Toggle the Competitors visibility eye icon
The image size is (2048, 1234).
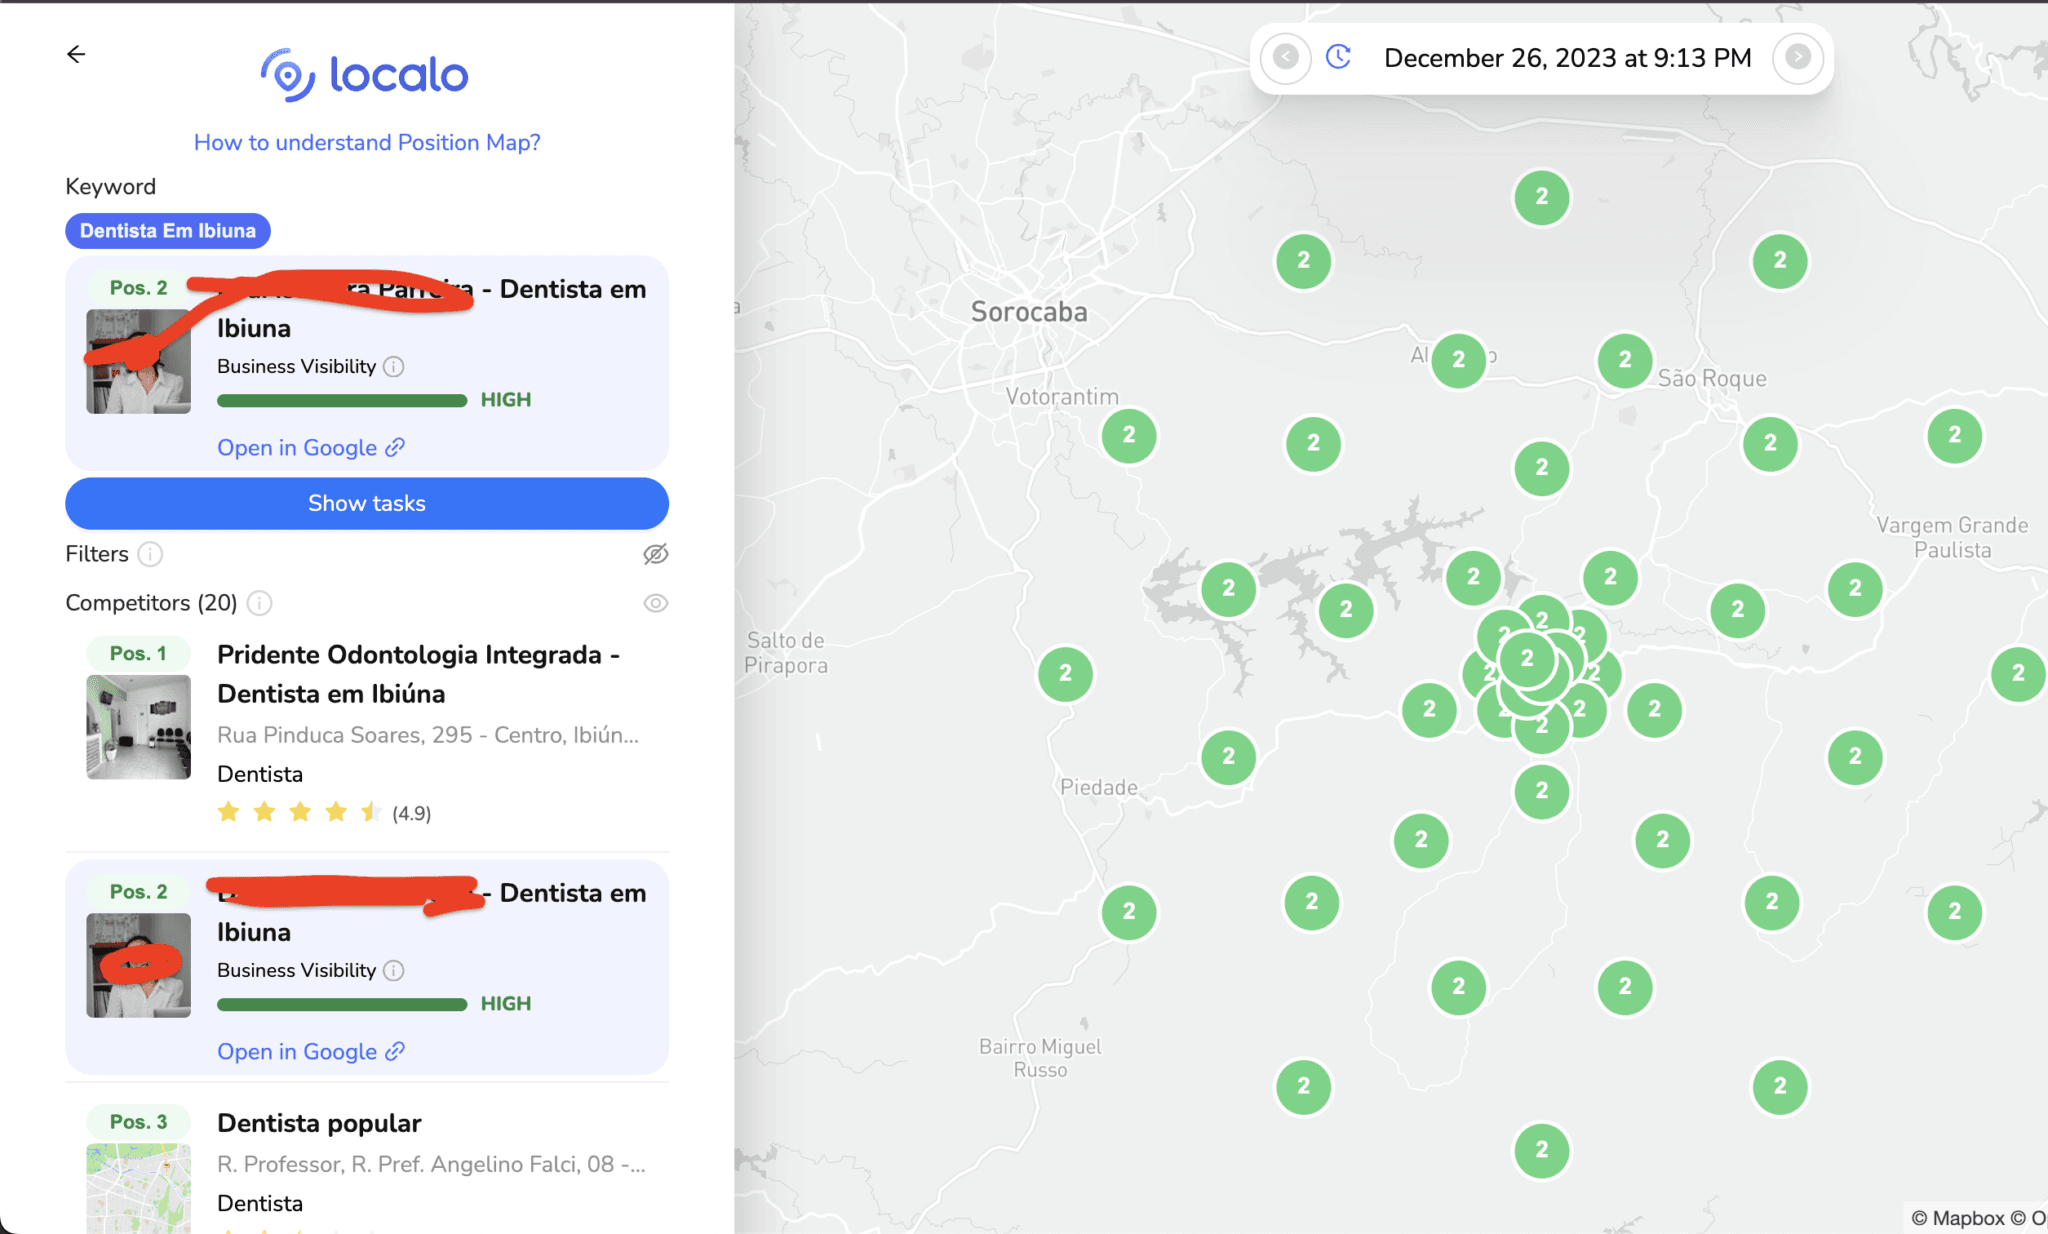(656, 603)
